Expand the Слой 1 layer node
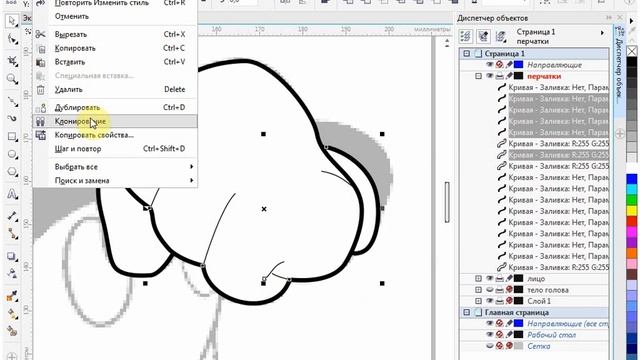The height and width of the screenshot is (360, 640). [478, 301]
